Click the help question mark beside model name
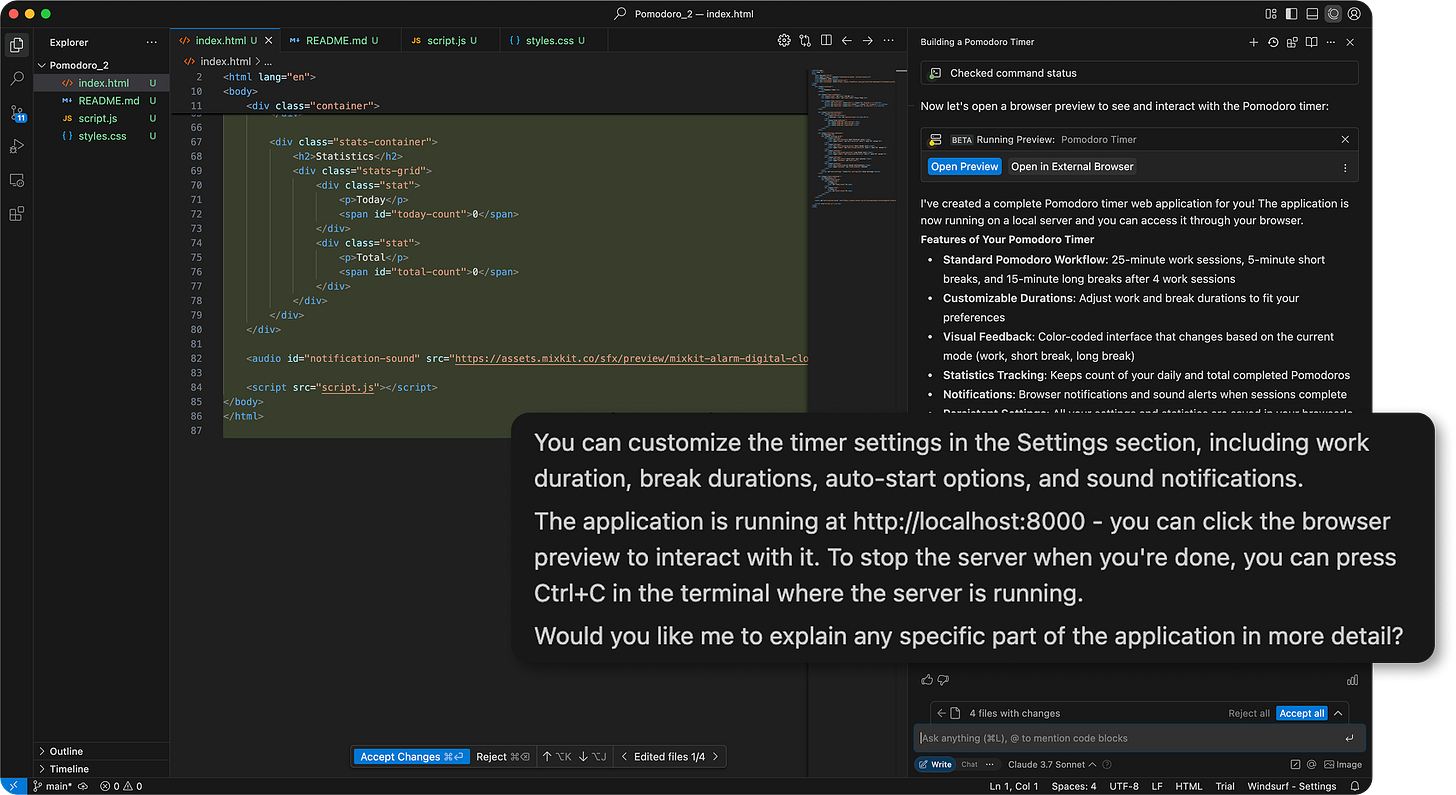 click(1107, 764)
